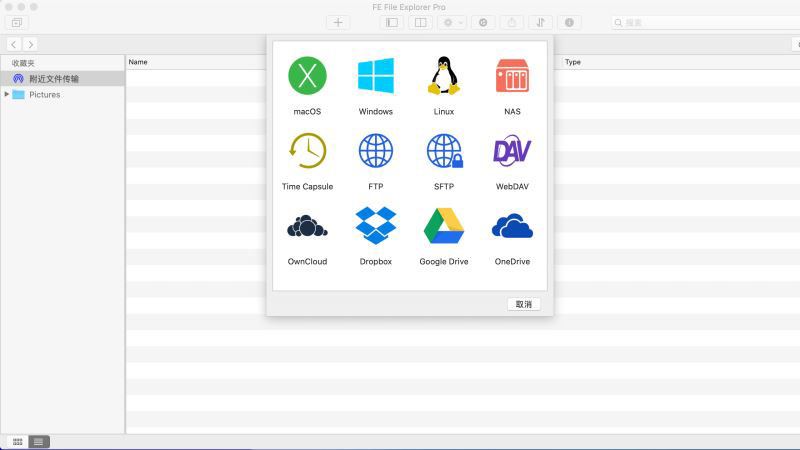Select the Time Capsule icon
Image resolution: width=800 pixels, height=450 pixels.
click(x=307, y=151)
